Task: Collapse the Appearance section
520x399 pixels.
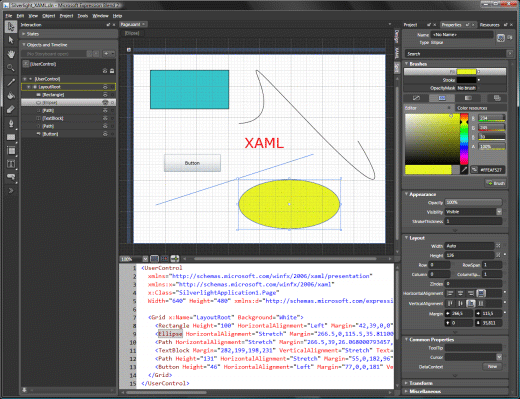Action: click(x=406, y=194)
